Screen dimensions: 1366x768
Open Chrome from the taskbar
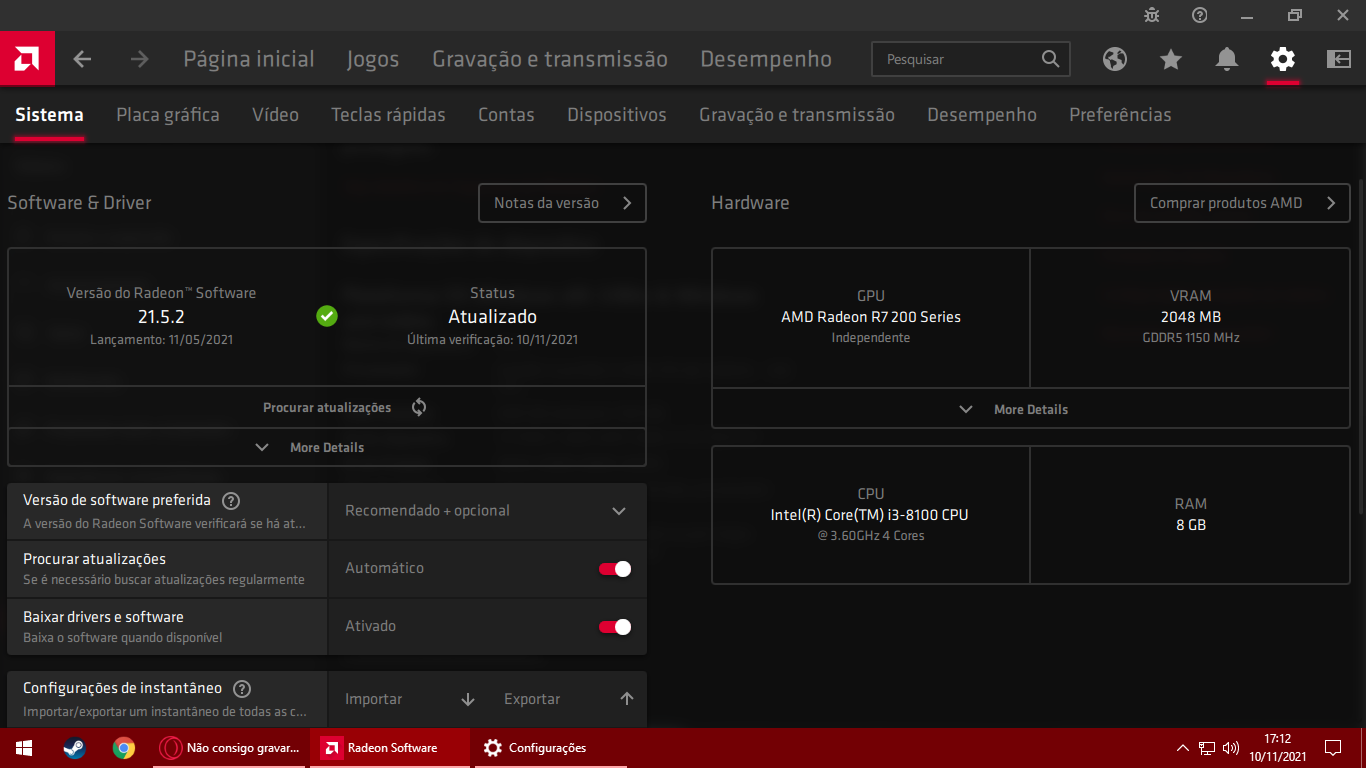click(124, 748)
